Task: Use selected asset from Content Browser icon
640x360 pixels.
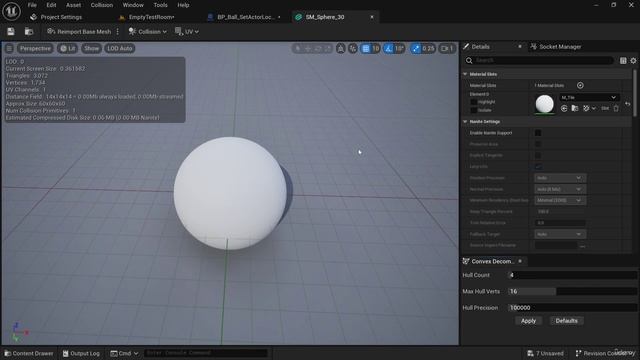Action: [564, 108]
